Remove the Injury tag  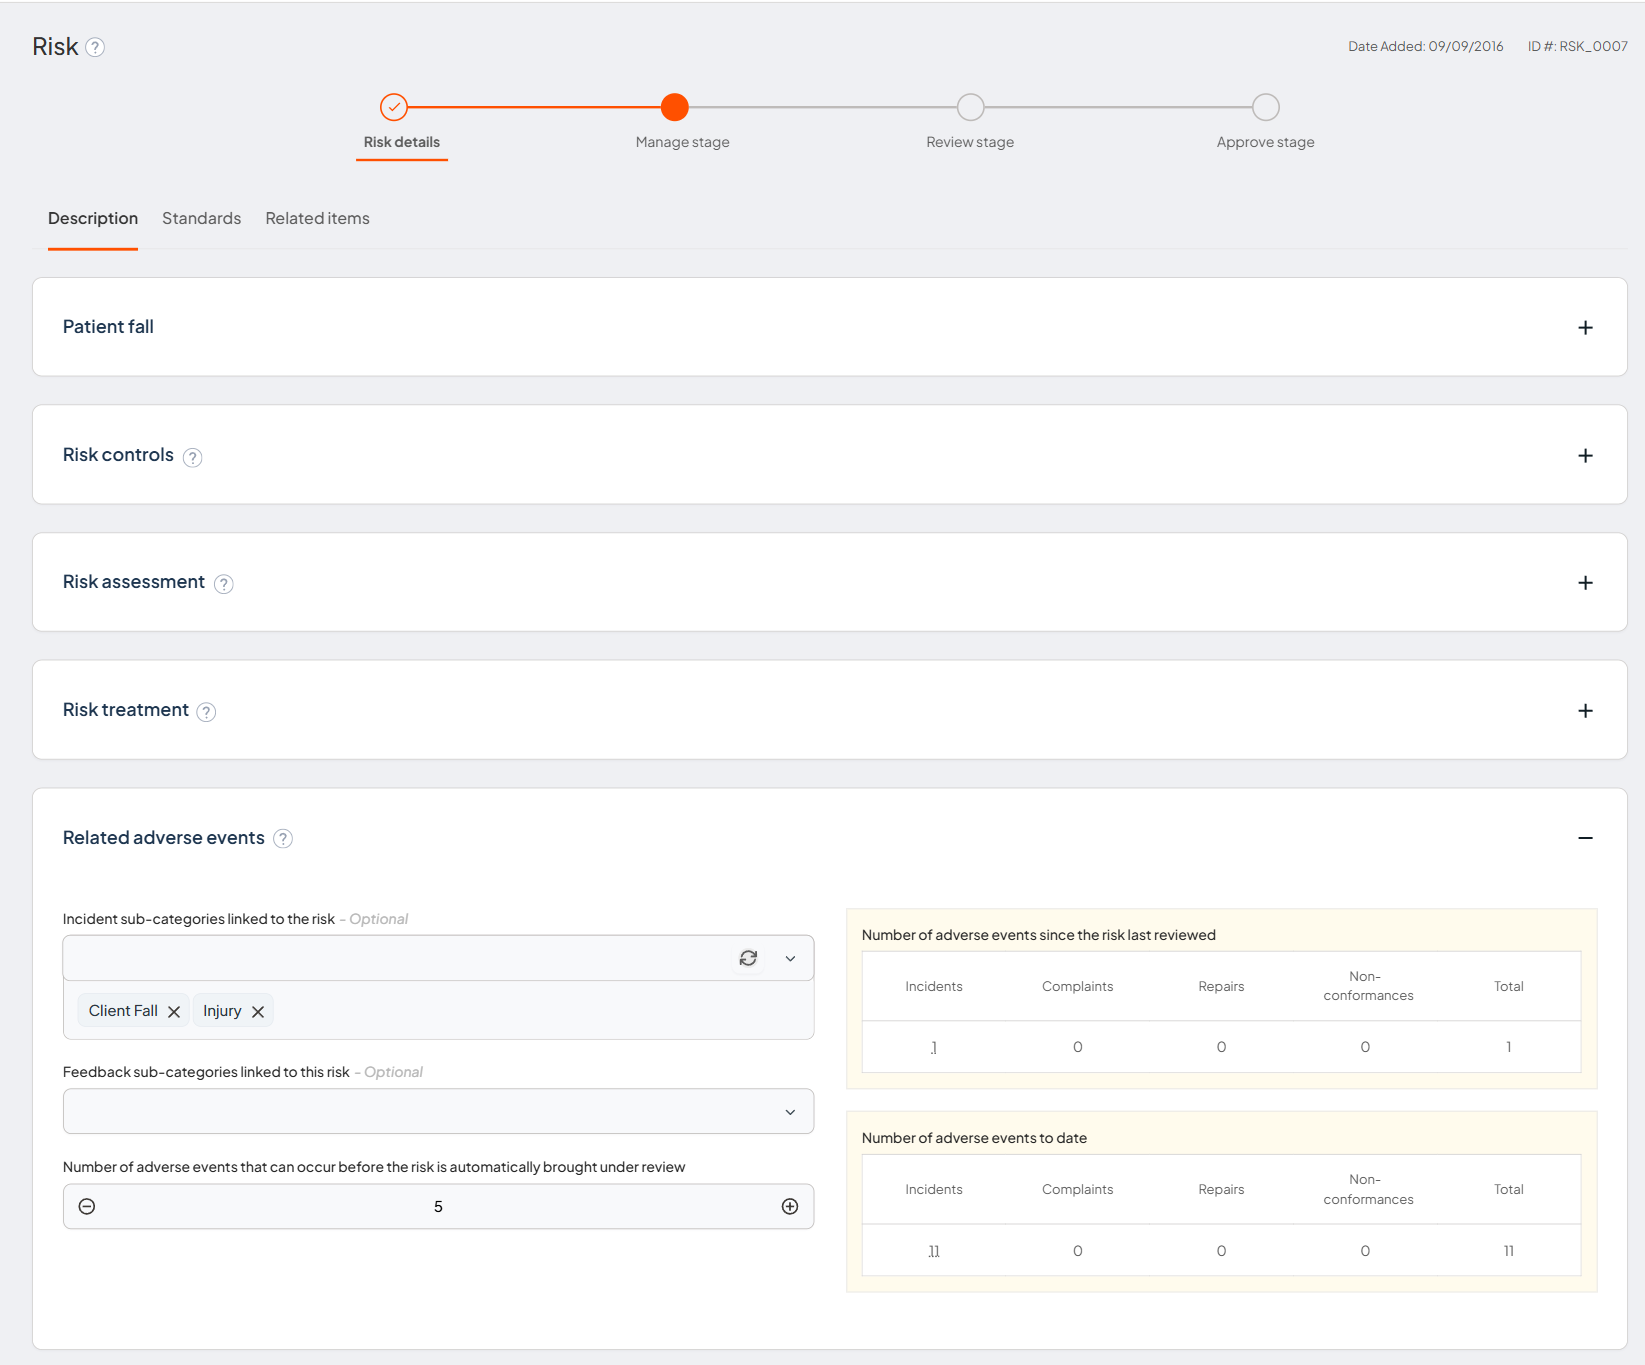pyautogui.click(x=258, y=1012)
